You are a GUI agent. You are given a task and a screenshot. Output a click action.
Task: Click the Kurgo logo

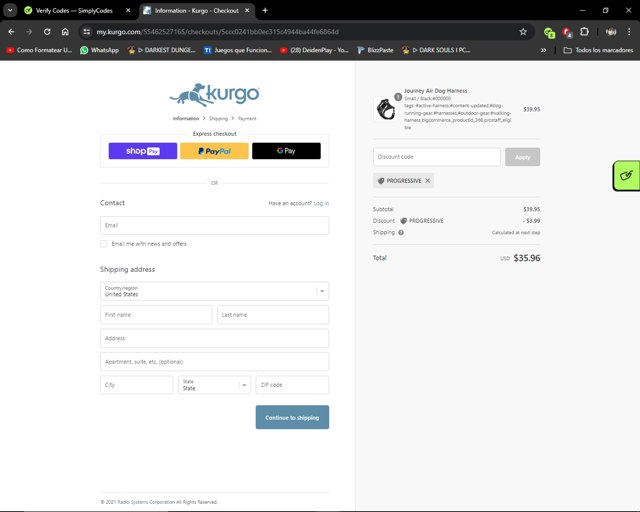[214, 94]
